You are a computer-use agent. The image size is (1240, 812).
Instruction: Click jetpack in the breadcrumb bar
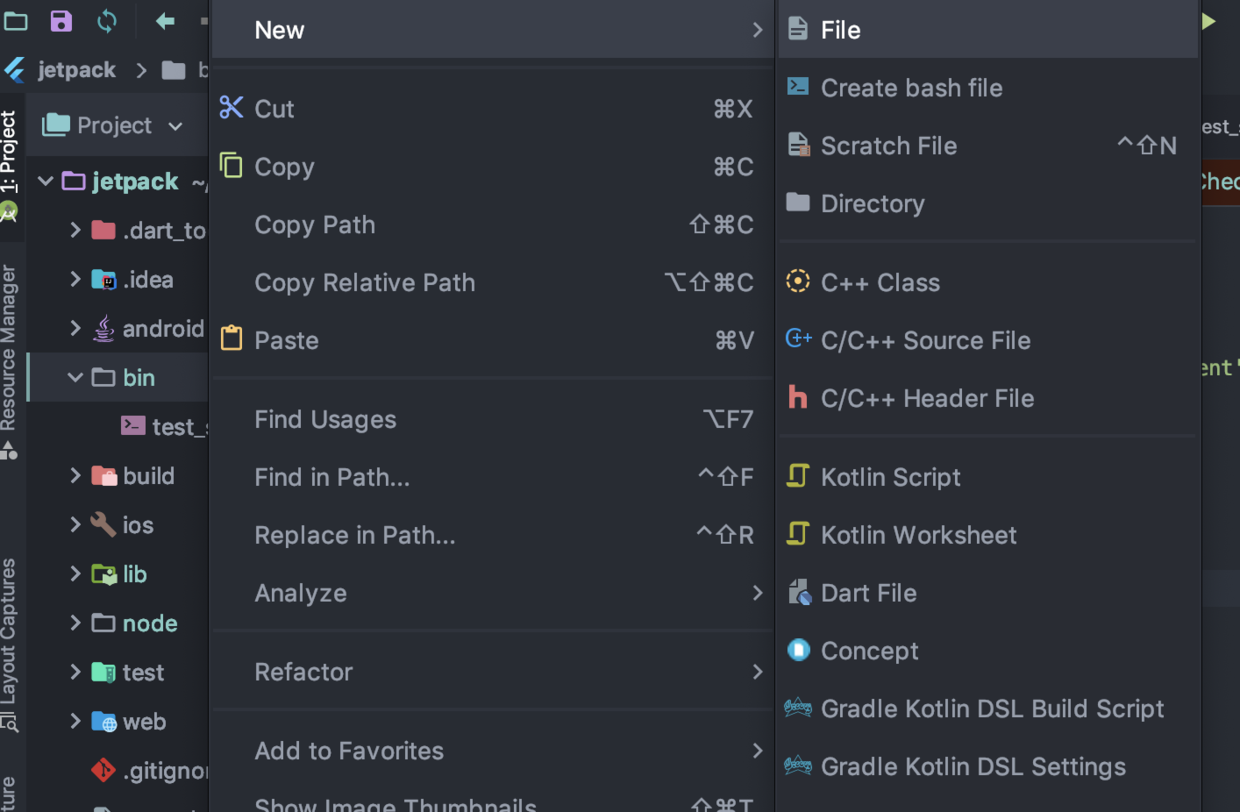click(x=77, y=70)
